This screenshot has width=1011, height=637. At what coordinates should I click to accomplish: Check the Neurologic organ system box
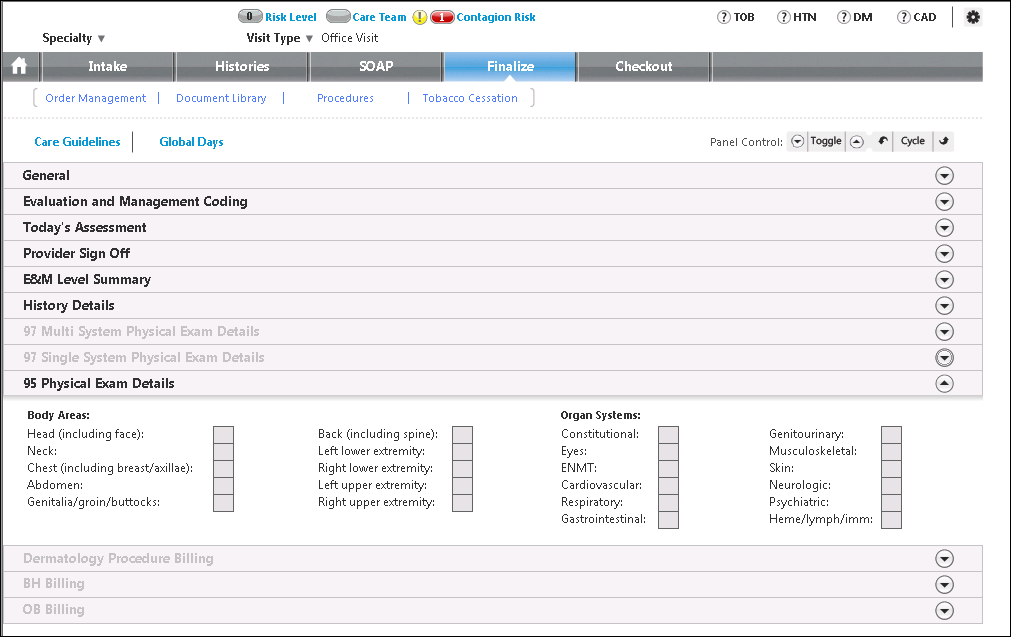pos(891,485)
